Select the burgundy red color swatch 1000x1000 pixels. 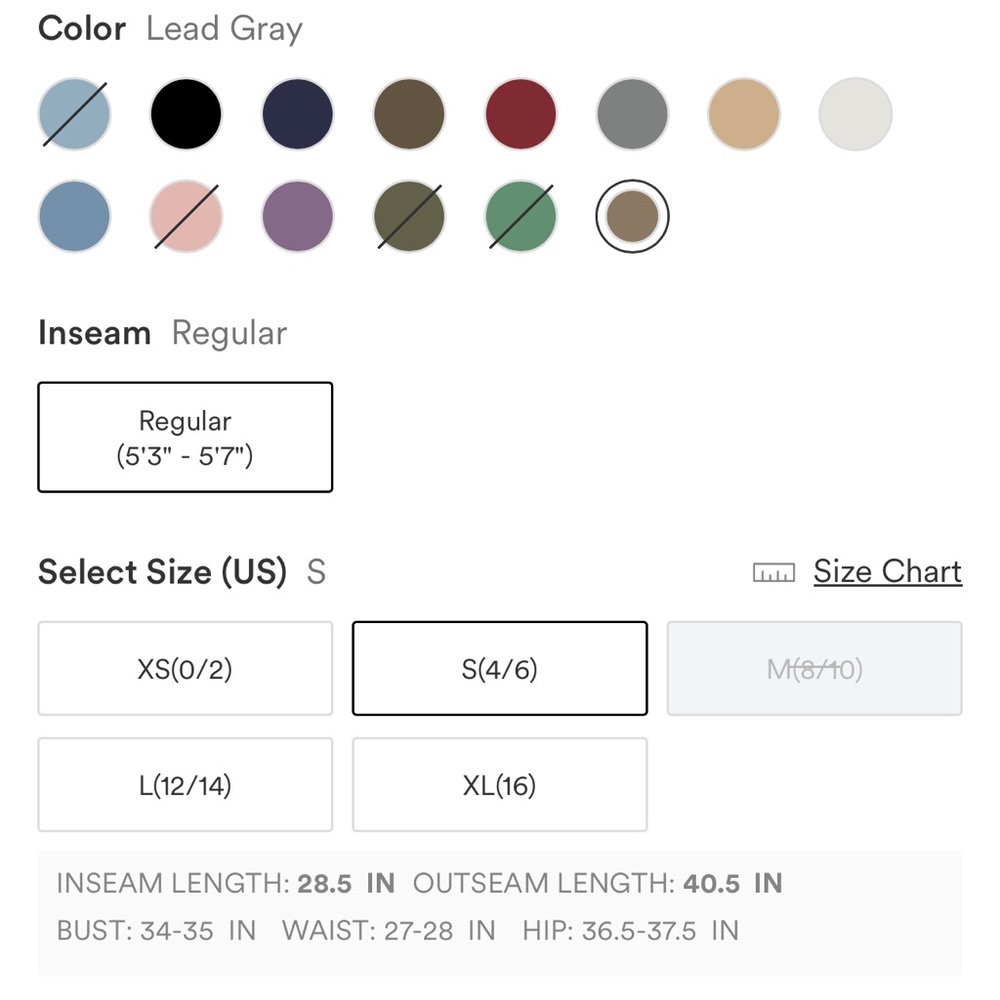[520, 114]
